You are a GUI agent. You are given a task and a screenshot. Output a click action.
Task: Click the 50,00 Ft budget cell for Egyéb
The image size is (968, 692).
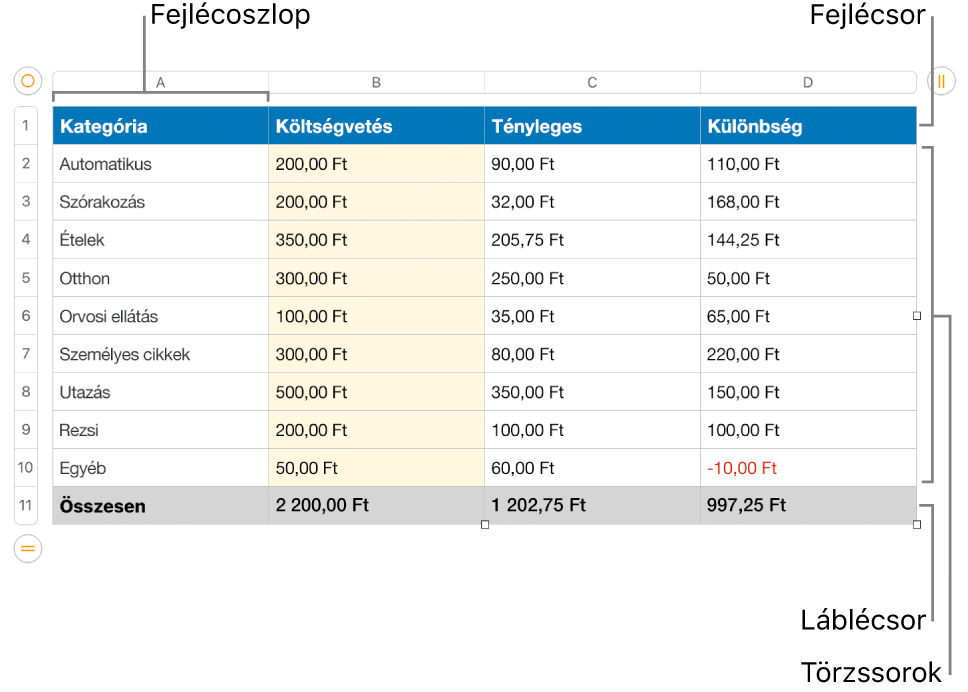(377, 468)
